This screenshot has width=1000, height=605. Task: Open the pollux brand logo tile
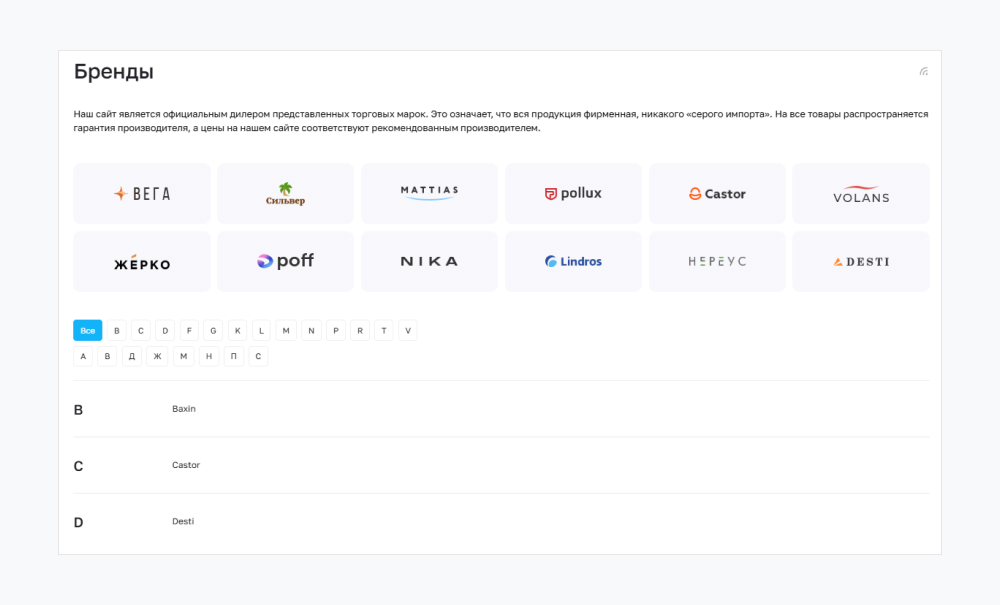(573, 194)
